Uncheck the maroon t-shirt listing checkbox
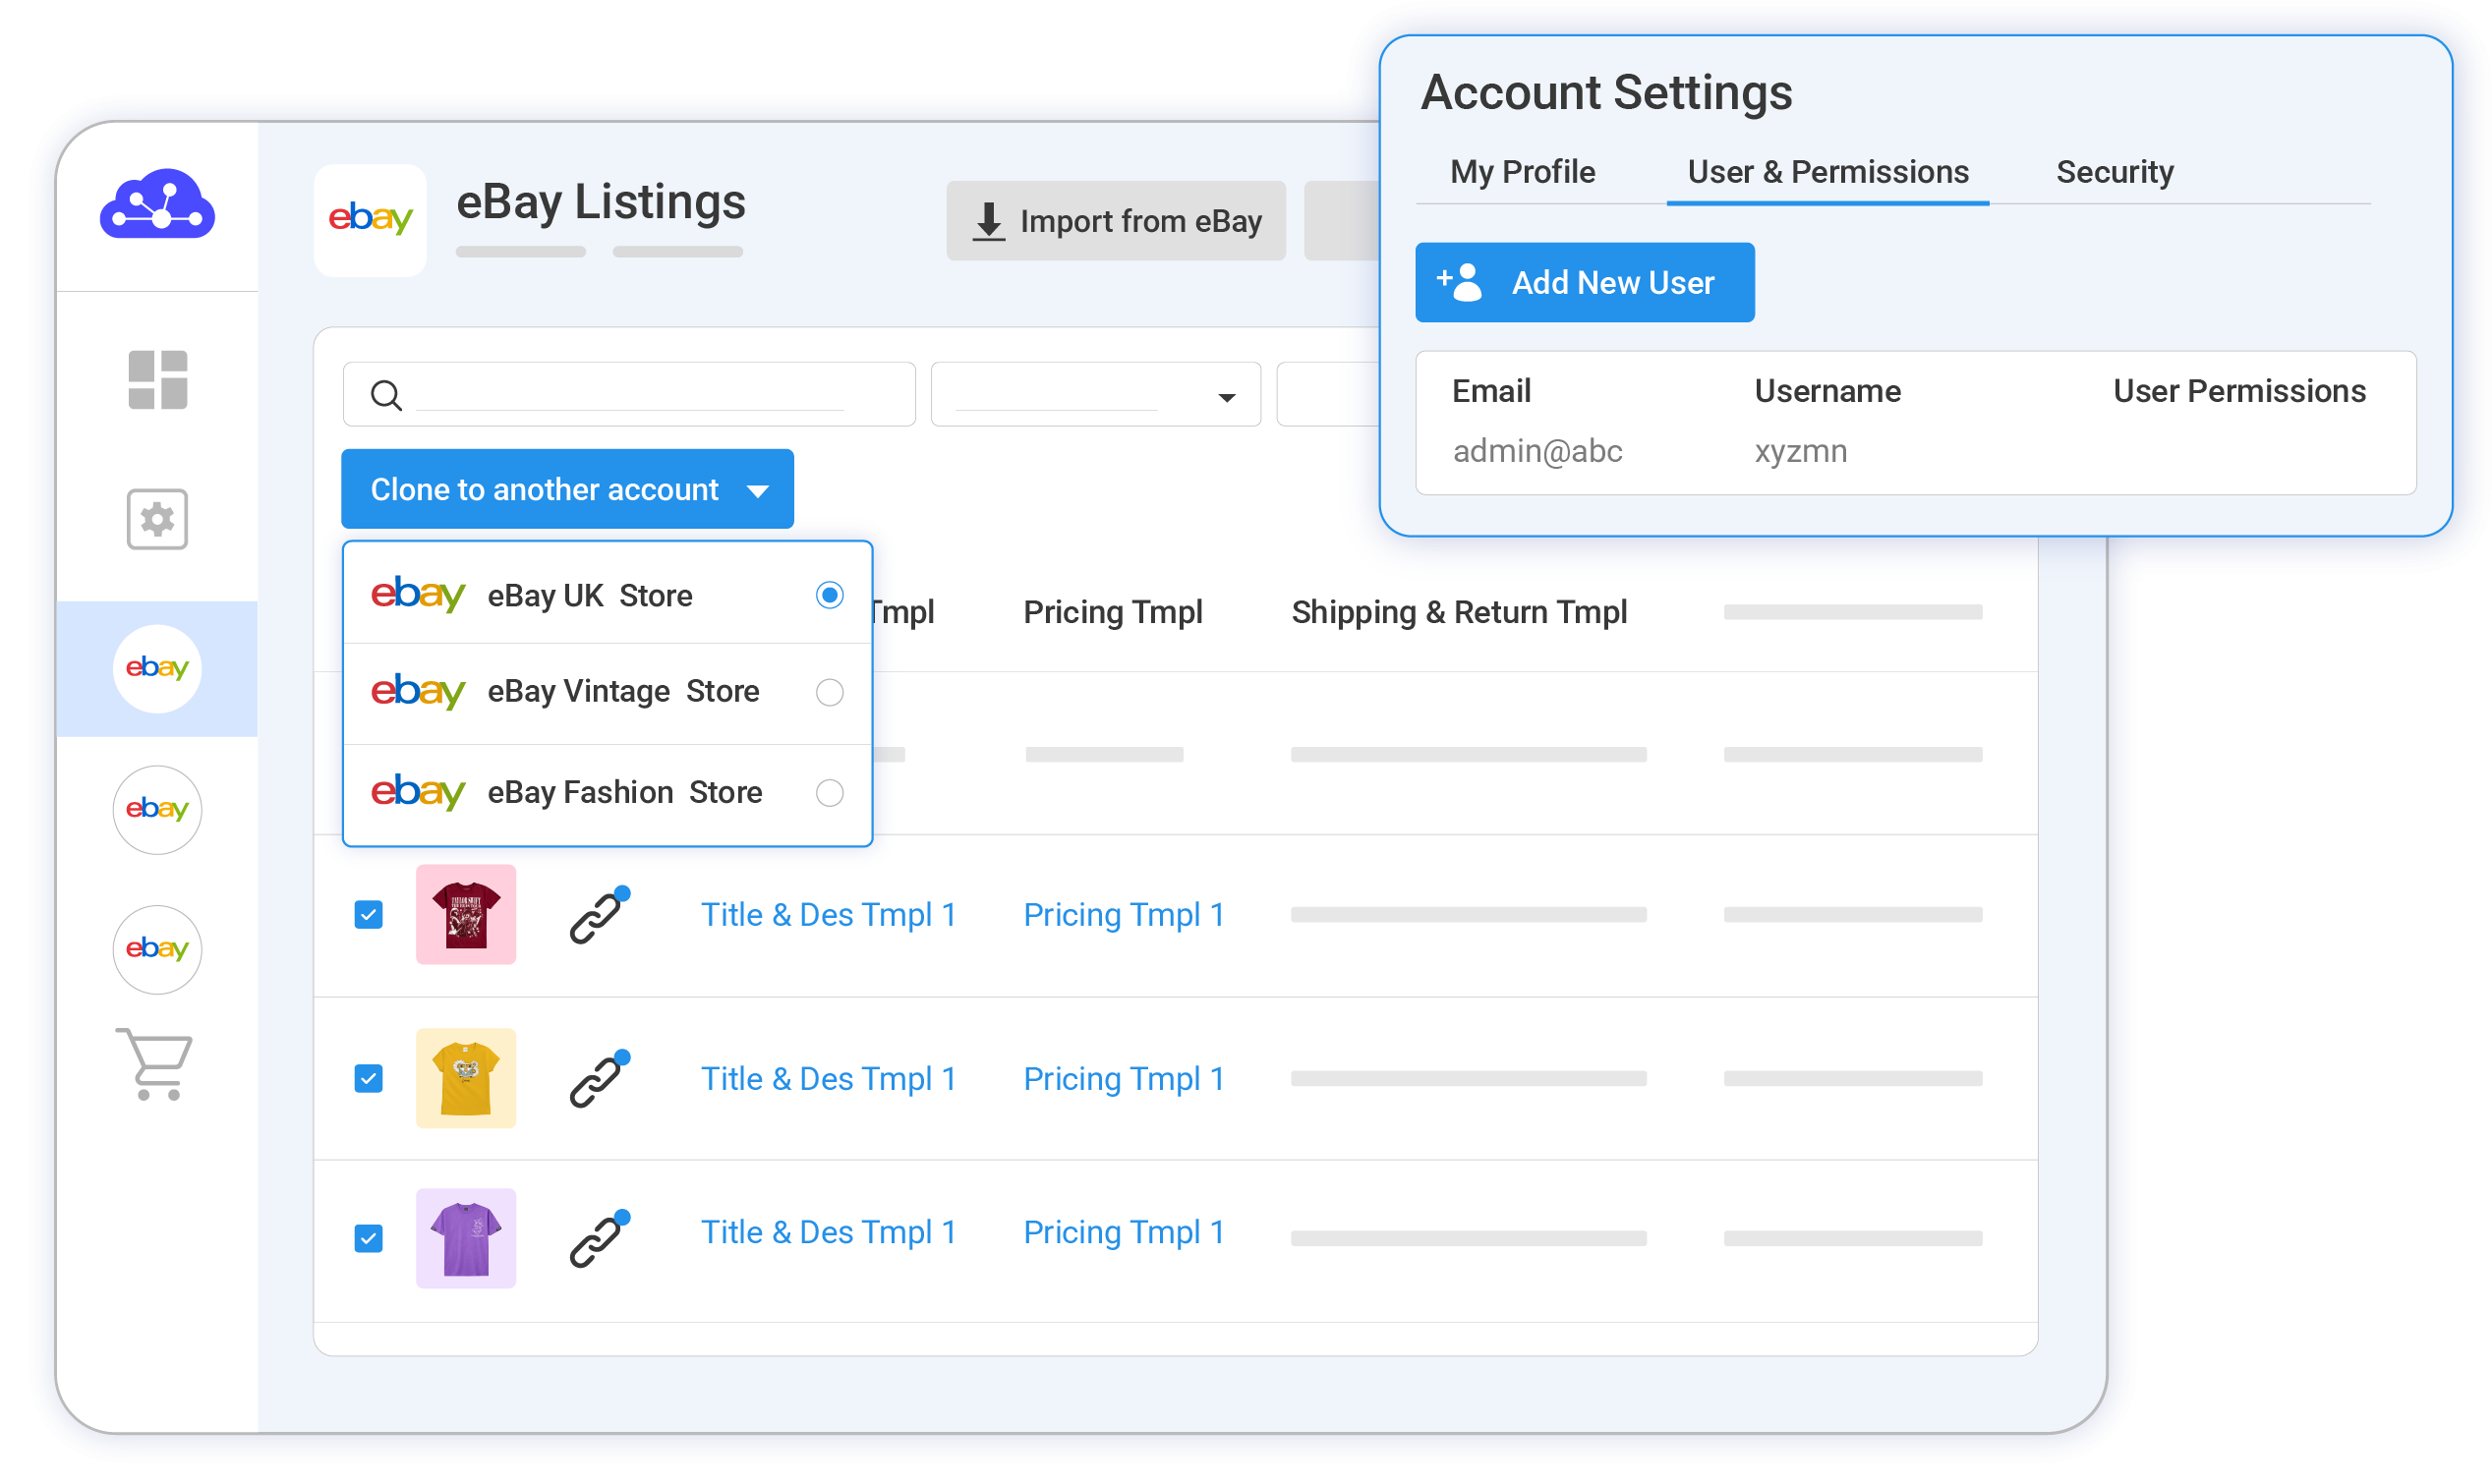This screenshot has height=1484, width=2492. pos(369,915)
